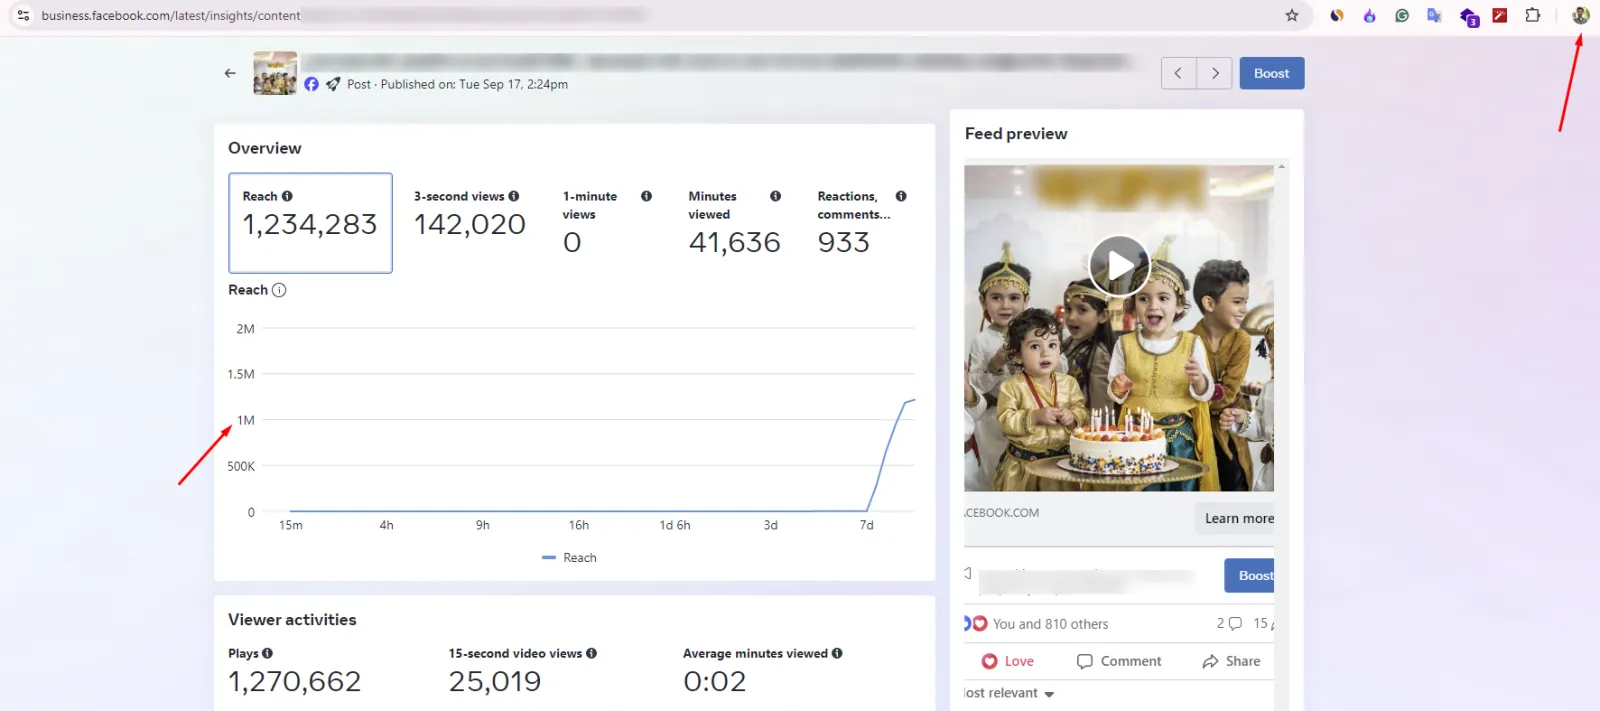This screenshot has height=711, width=1600.
Task: Open the site information icon in address bar
Action: tap(23, 15)
